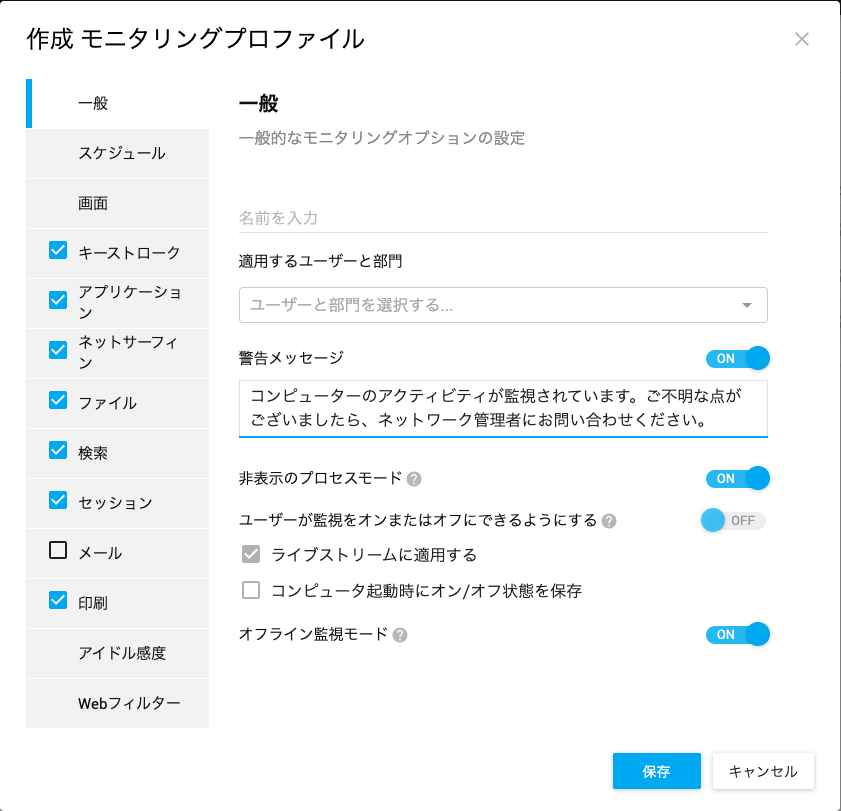The width and height of the screenshot is (841, 811).
Task: Click help icon beside オフライン監視モード
Action: [400, 635]
